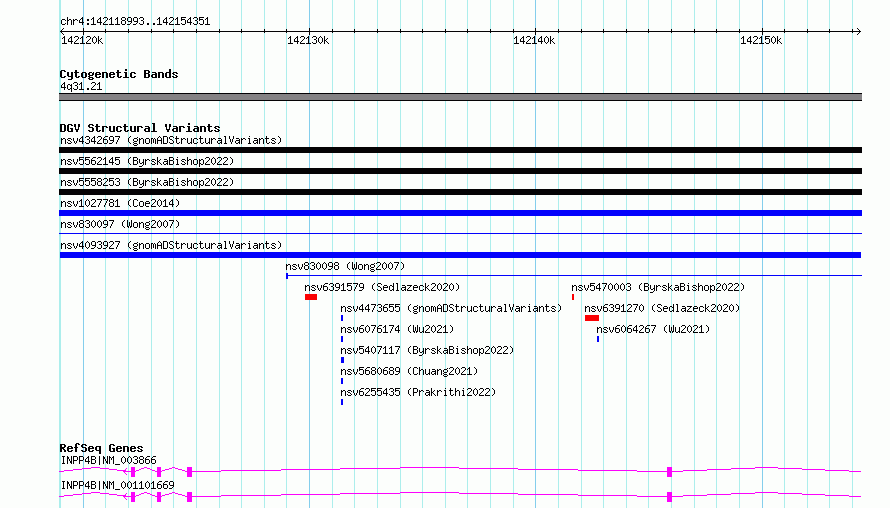Click the black bar under nsv5562145
Screen dimensions: 890x508
coord(460,171)
